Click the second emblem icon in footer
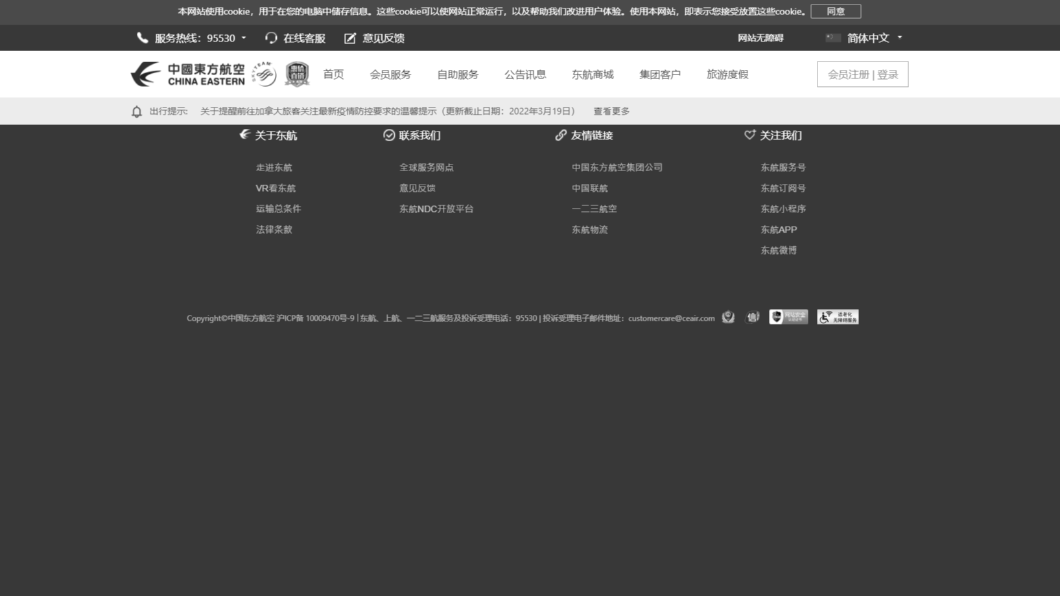This screenshot has width=1060, height=596. [x=752, y=317]
